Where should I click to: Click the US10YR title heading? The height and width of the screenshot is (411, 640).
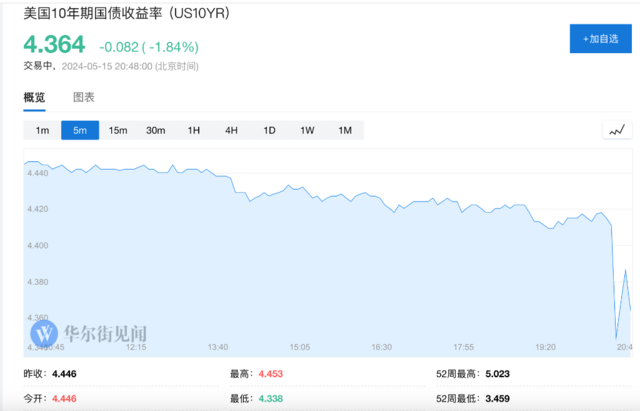(127, 13)
